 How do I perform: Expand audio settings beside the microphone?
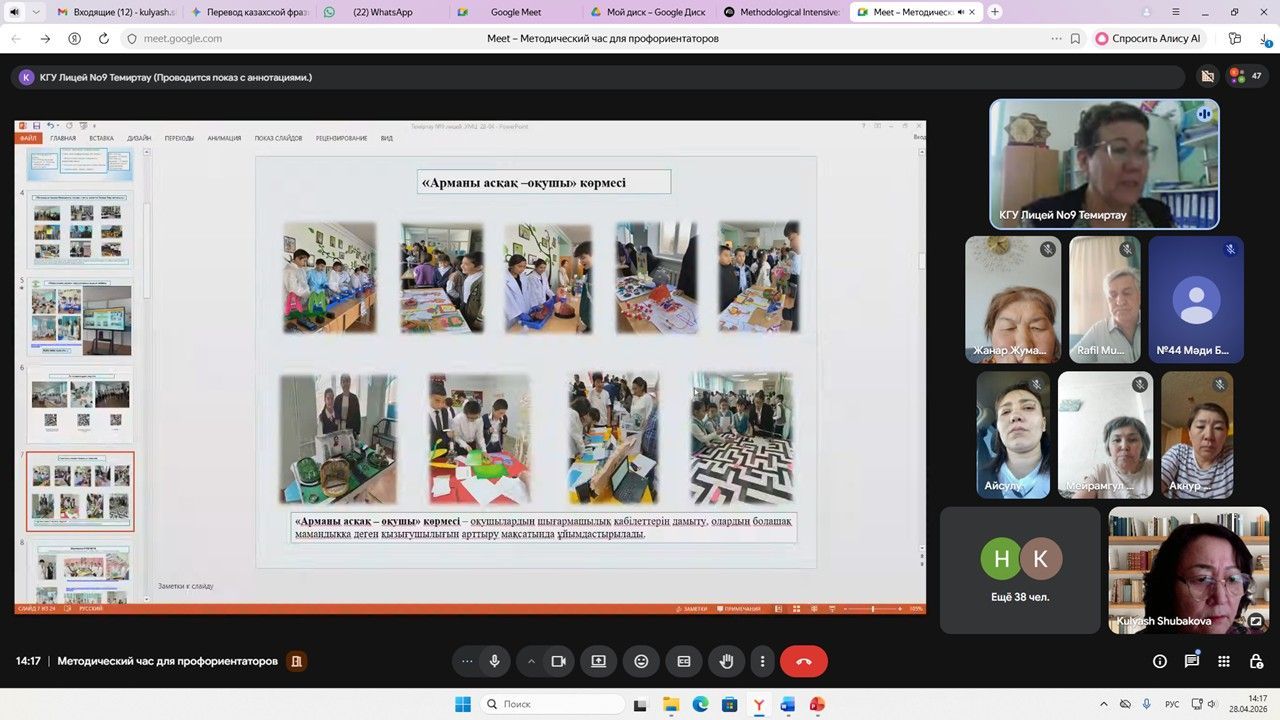pyautogui.click(x=466, y=661)
